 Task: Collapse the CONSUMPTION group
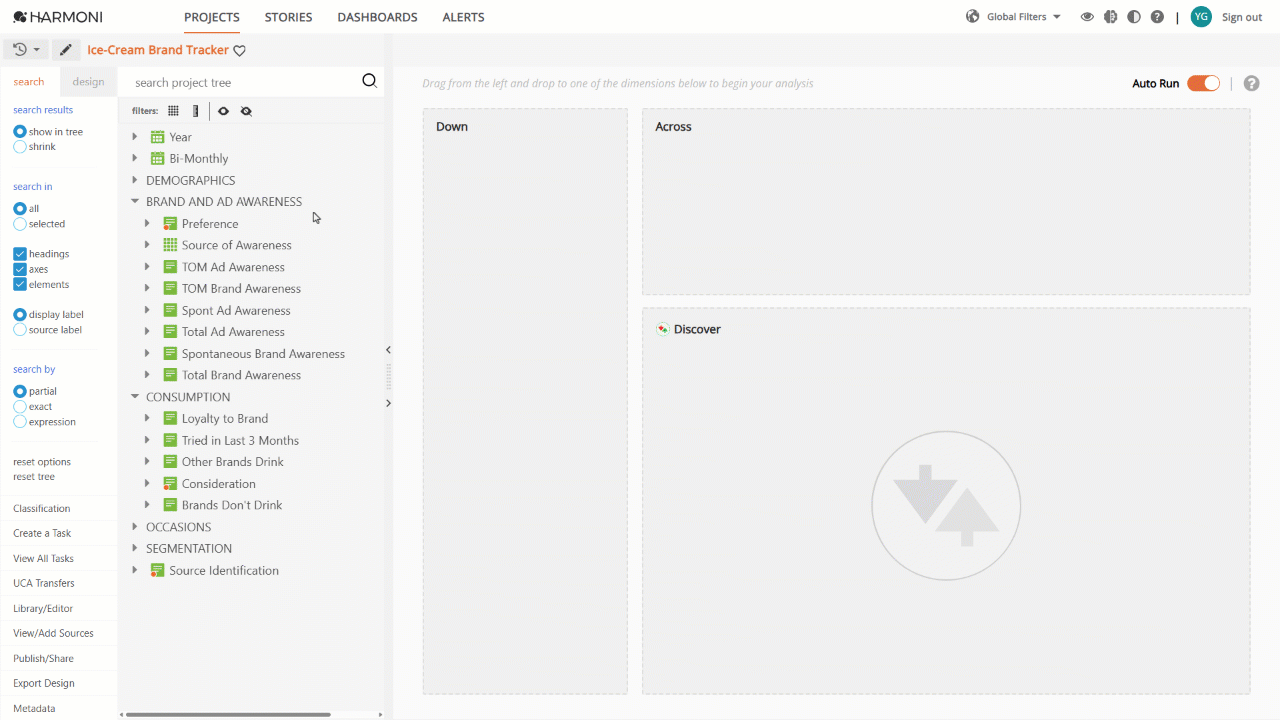(135, 397)
